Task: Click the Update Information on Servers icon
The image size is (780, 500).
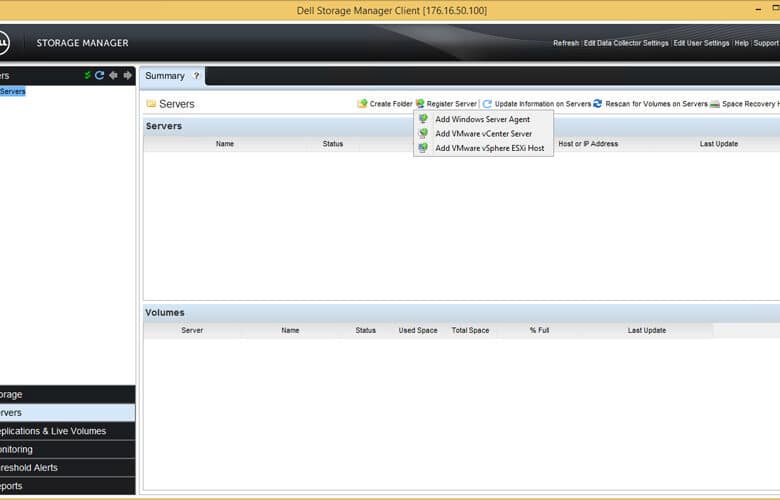Action: tap(487, 103)
